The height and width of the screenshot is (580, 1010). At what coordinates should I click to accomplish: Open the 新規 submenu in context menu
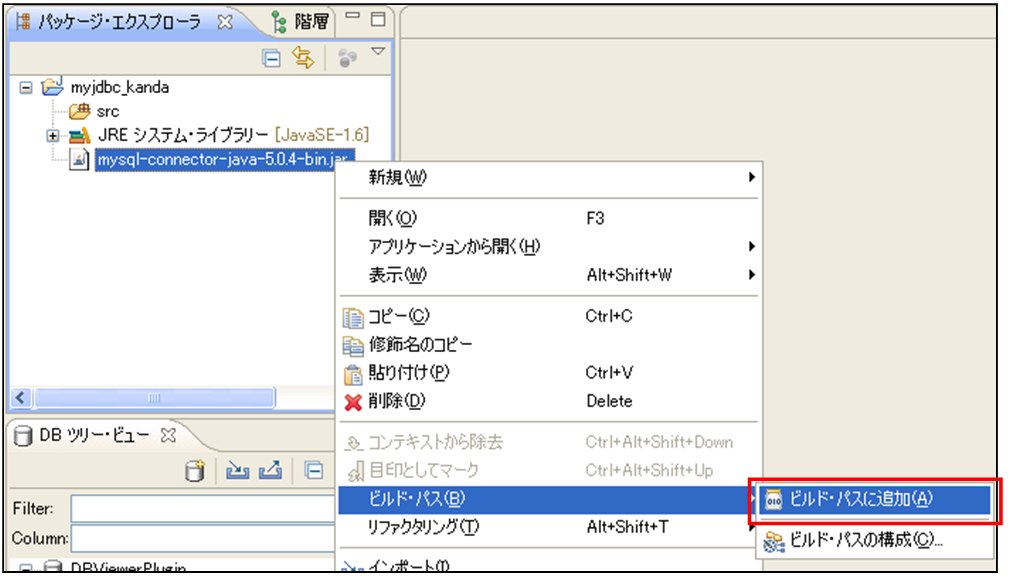396,178
